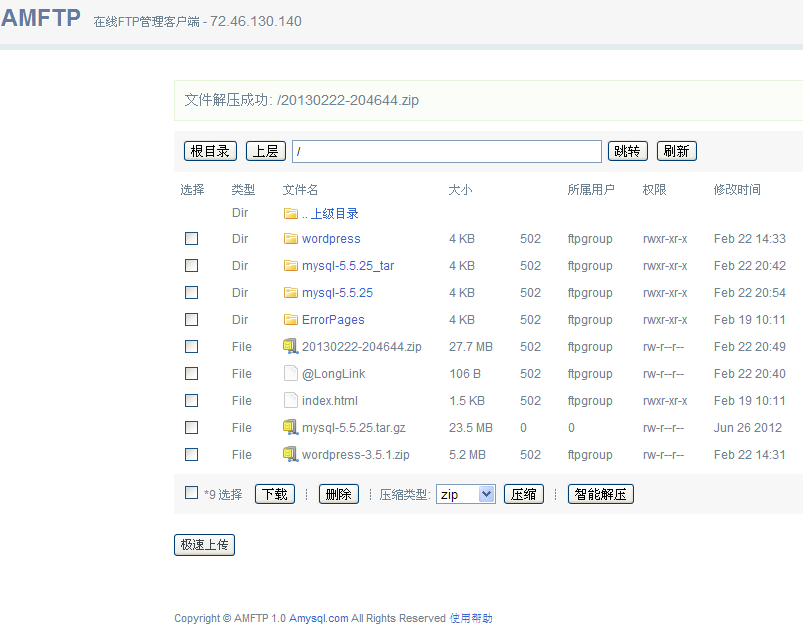Click the 刷新 refresh button
Image resolution: width=803 pixels, height=635 pixels.
(677, 151)
